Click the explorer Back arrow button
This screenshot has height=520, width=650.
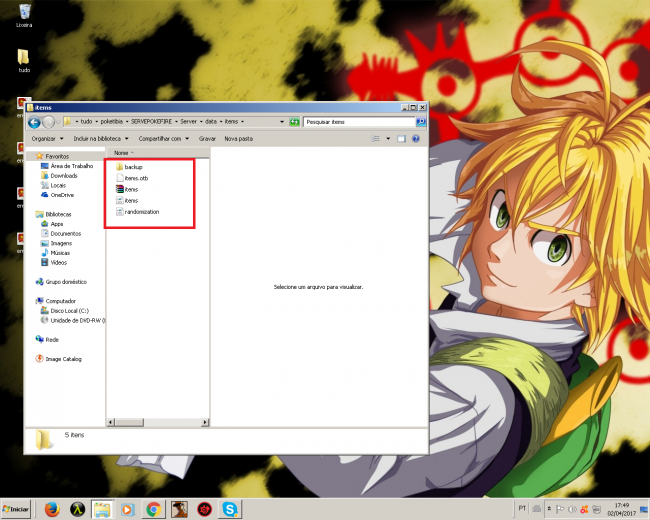tap(33, 121)
